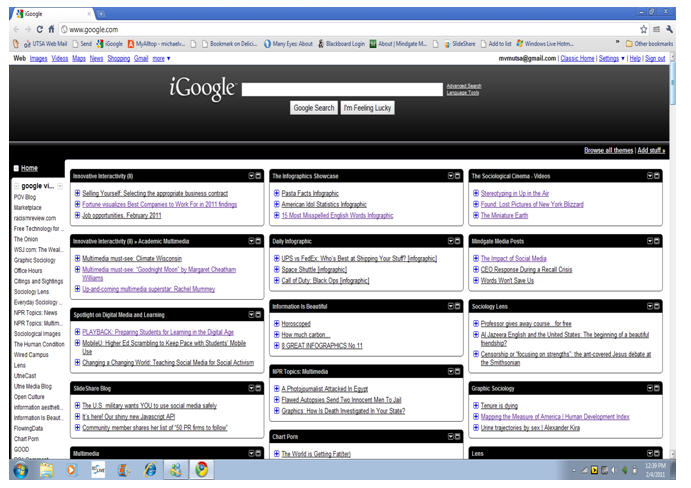Select The Onion in the sidebar
Image resolution: width=691 pixels, height=488 pixels.
click(x=26, y=239)
